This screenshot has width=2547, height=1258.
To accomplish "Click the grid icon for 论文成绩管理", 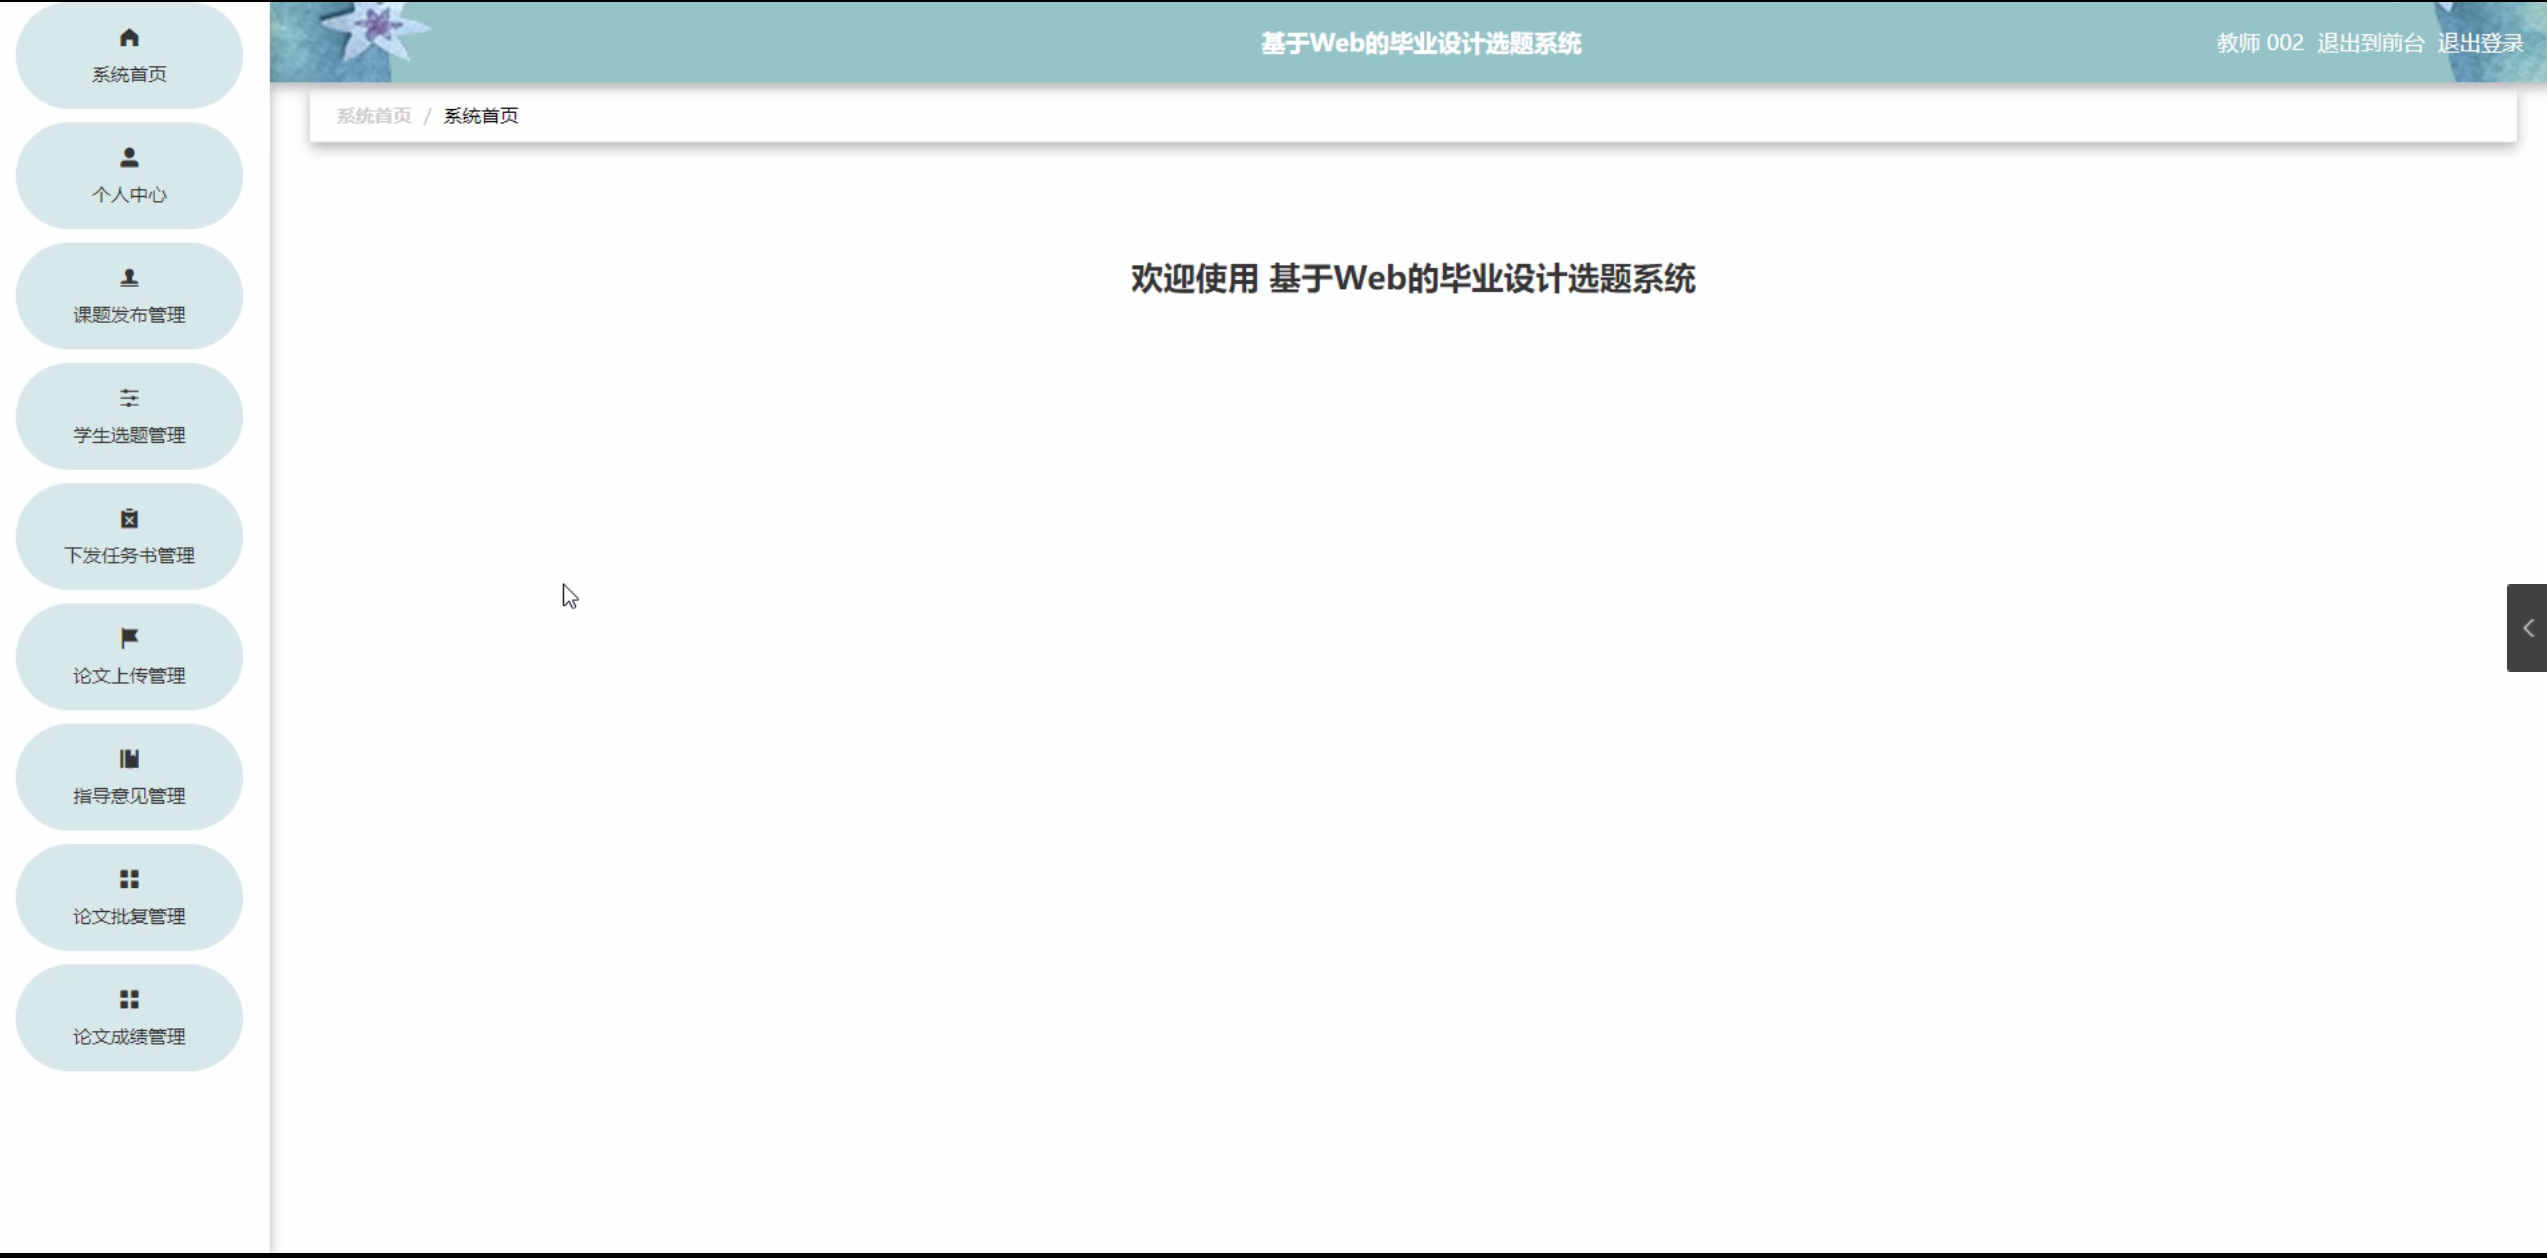I will pyautogui.click(x=129, y=999).
